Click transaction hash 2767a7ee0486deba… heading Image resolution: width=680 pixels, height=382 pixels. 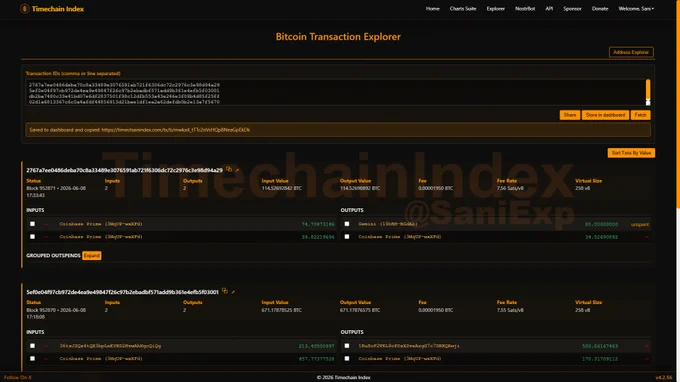[x=124, y=170]
